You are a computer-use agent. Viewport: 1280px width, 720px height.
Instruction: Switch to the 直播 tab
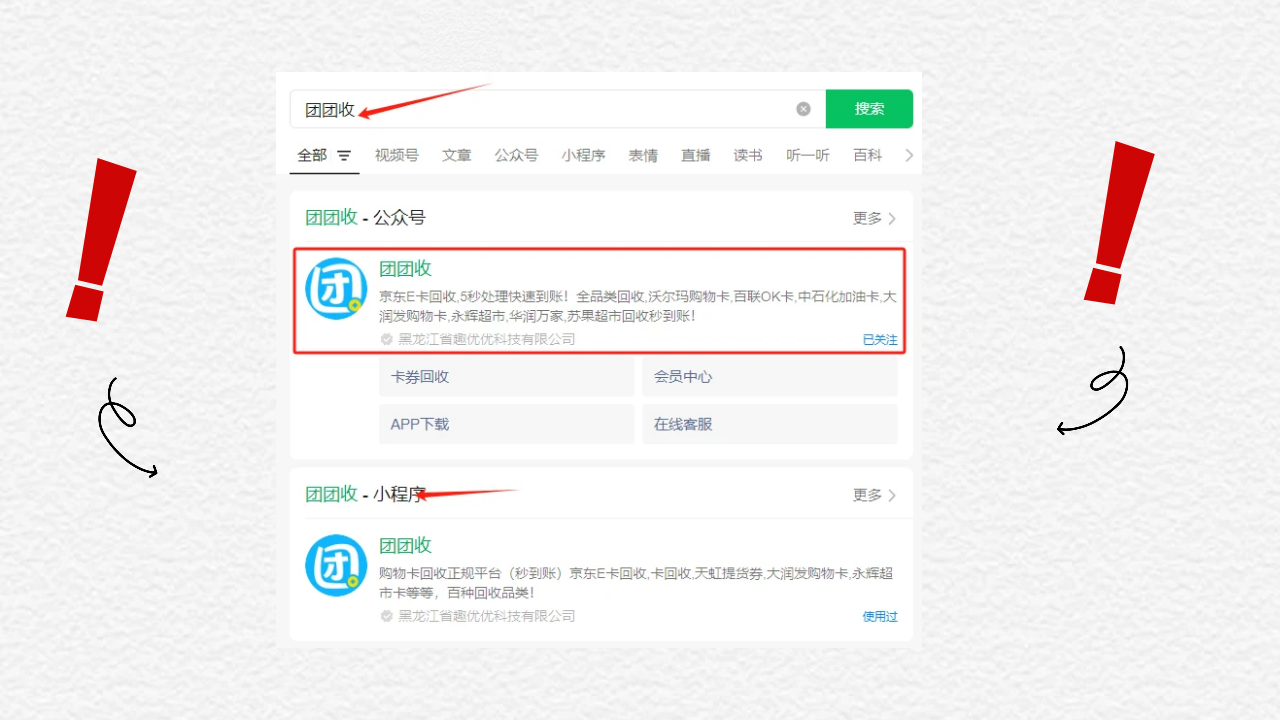point(696,155)
